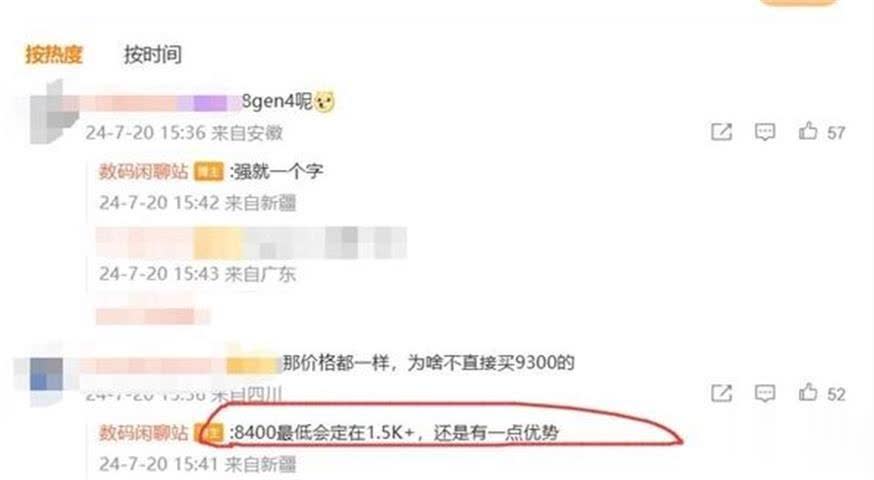Select reply text 强就一个字
This screenshot has height=480, width=874.
[276, 171]
